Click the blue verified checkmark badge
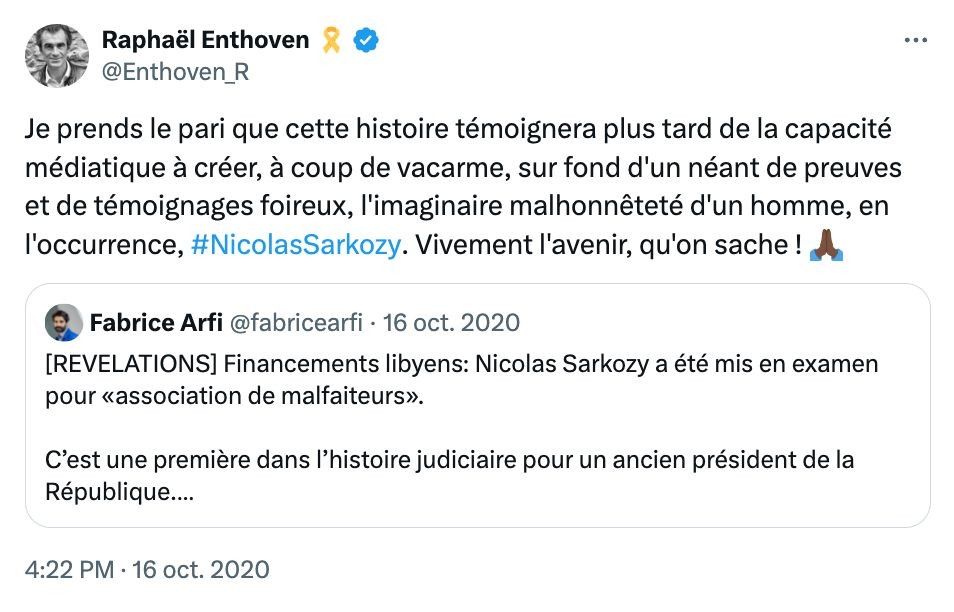954x612 pixels. [364, 40]
